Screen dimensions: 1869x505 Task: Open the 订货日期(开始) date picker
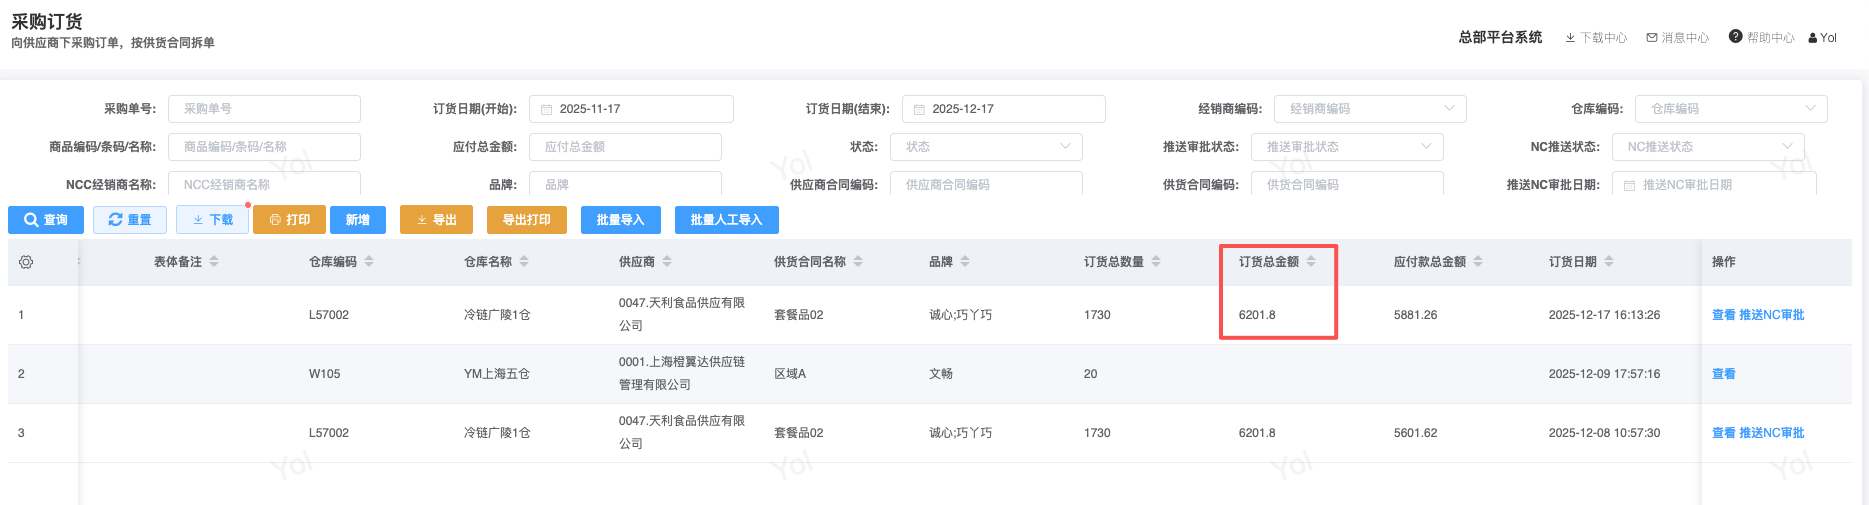pyautogui.click(x=631, y=109)
